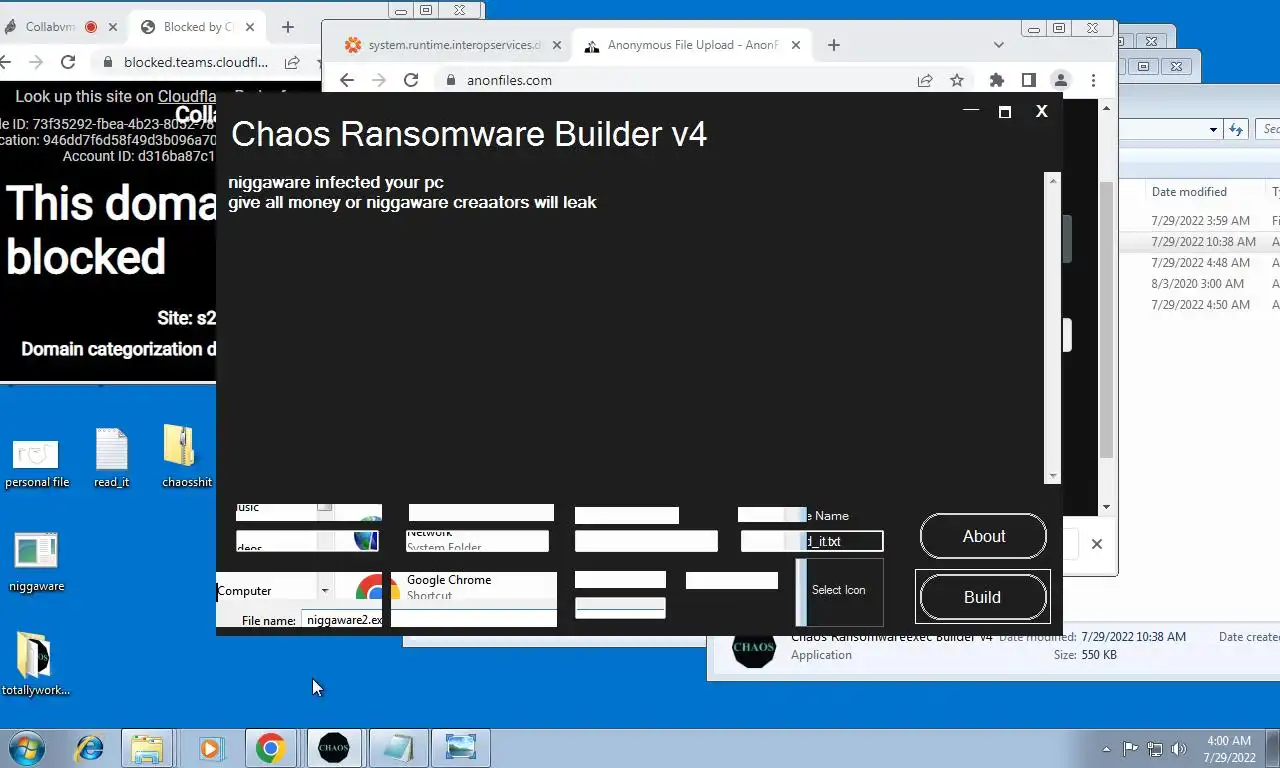
Task: Click the Explorer refresh icon
Action: (1236, 129)
